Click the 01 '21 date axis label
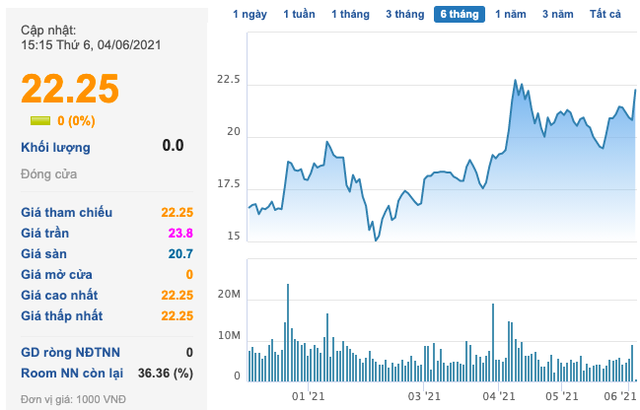Viewport: 640px width, 410px height. coord(308,396)
